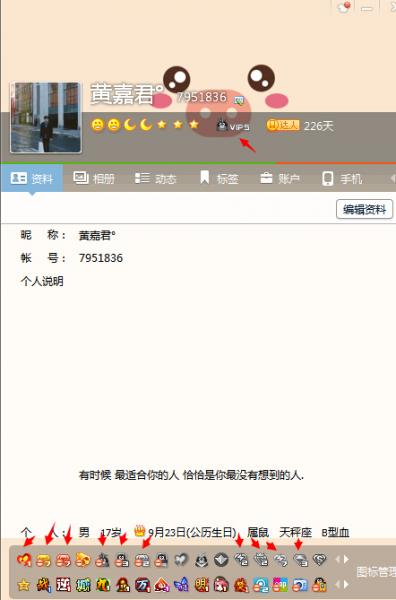The height and width of the screenshot is (600, 396).
Task: Click the small icon beside number 7951836
Action: coord(239,100)
